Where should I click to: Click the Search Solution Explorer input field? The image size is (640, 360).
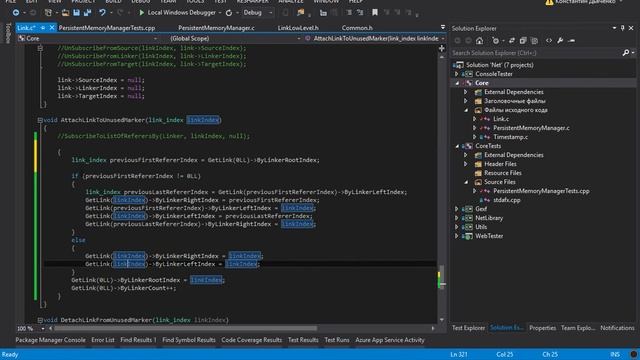pyautogui.click(x=536, y=53)
